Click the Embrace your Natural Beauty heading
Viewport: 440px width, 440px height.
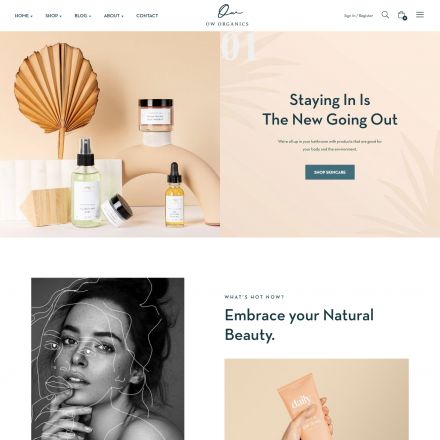tap(299, 325)
